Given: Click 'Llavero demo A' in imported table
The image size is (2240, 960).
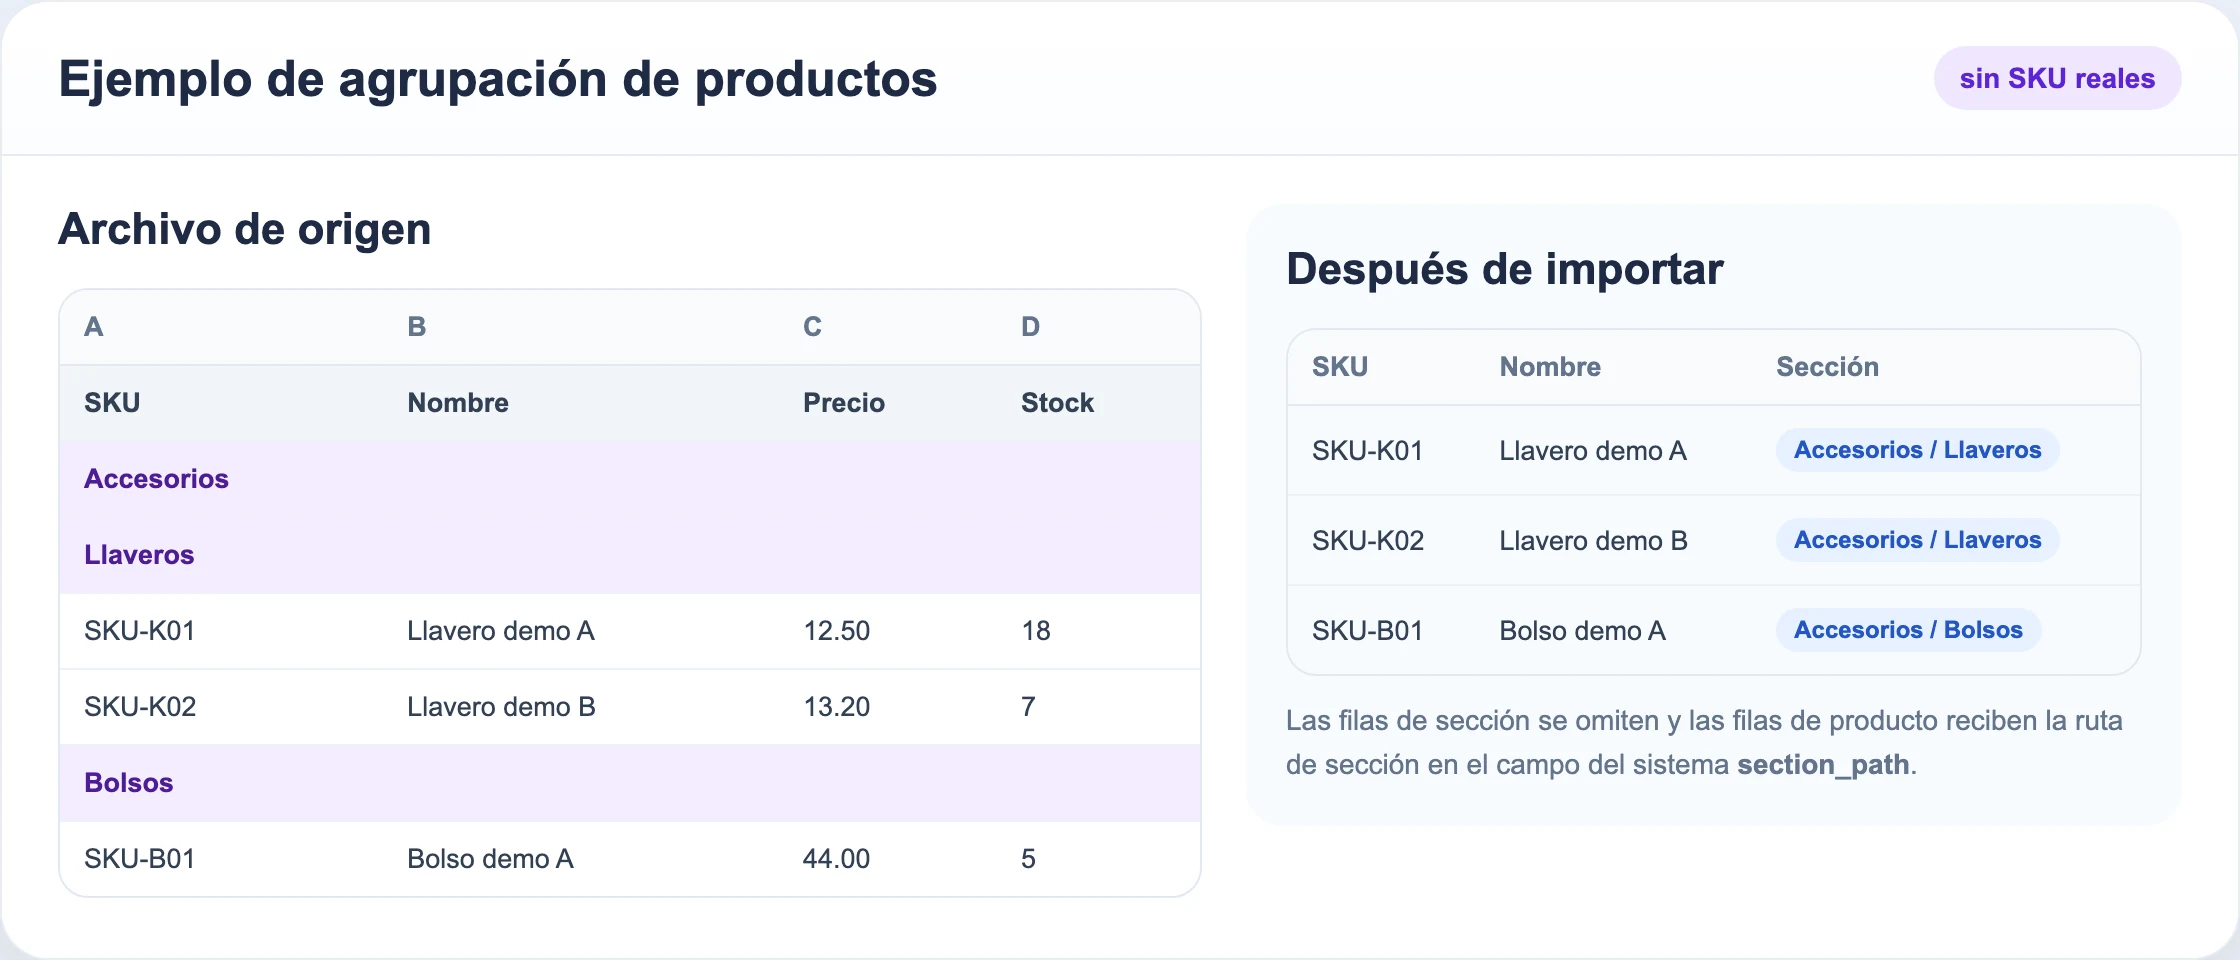Looking at the screenshot, I should (1593, 451).
